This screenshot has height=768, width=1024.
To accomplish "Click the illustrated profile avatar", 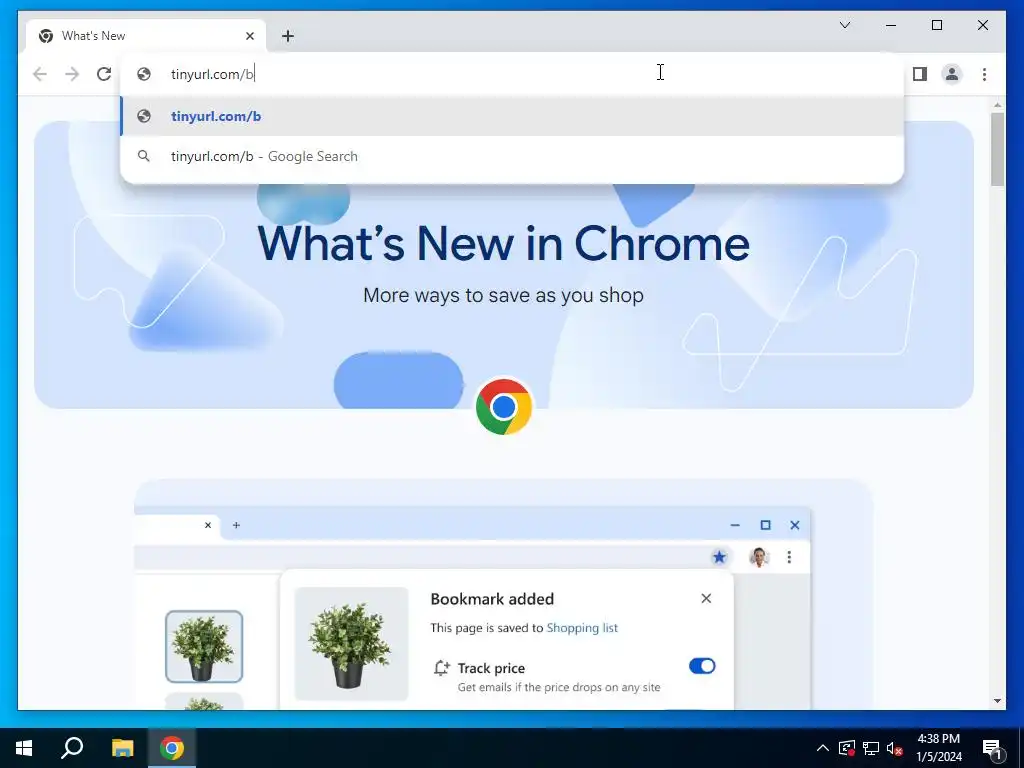I will [759, 557].
